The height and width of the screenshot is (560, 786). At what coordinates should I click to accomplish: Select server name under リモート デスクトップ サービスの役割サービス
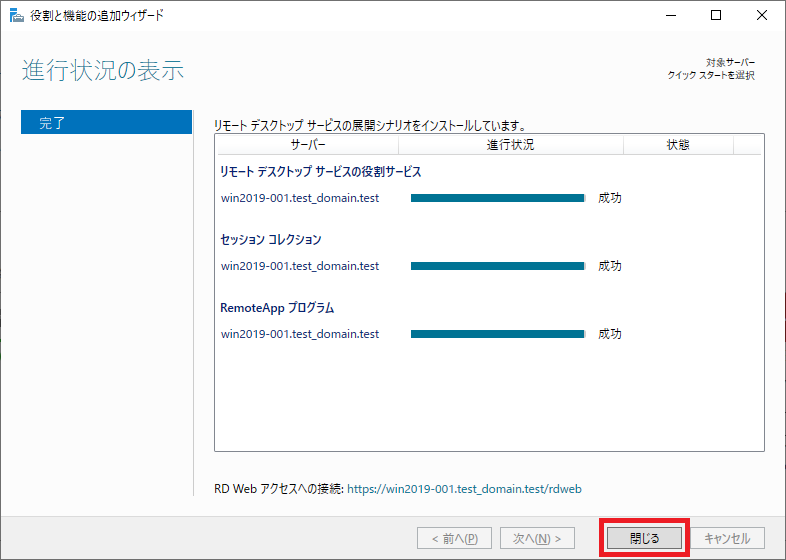[x=300, y=198]
